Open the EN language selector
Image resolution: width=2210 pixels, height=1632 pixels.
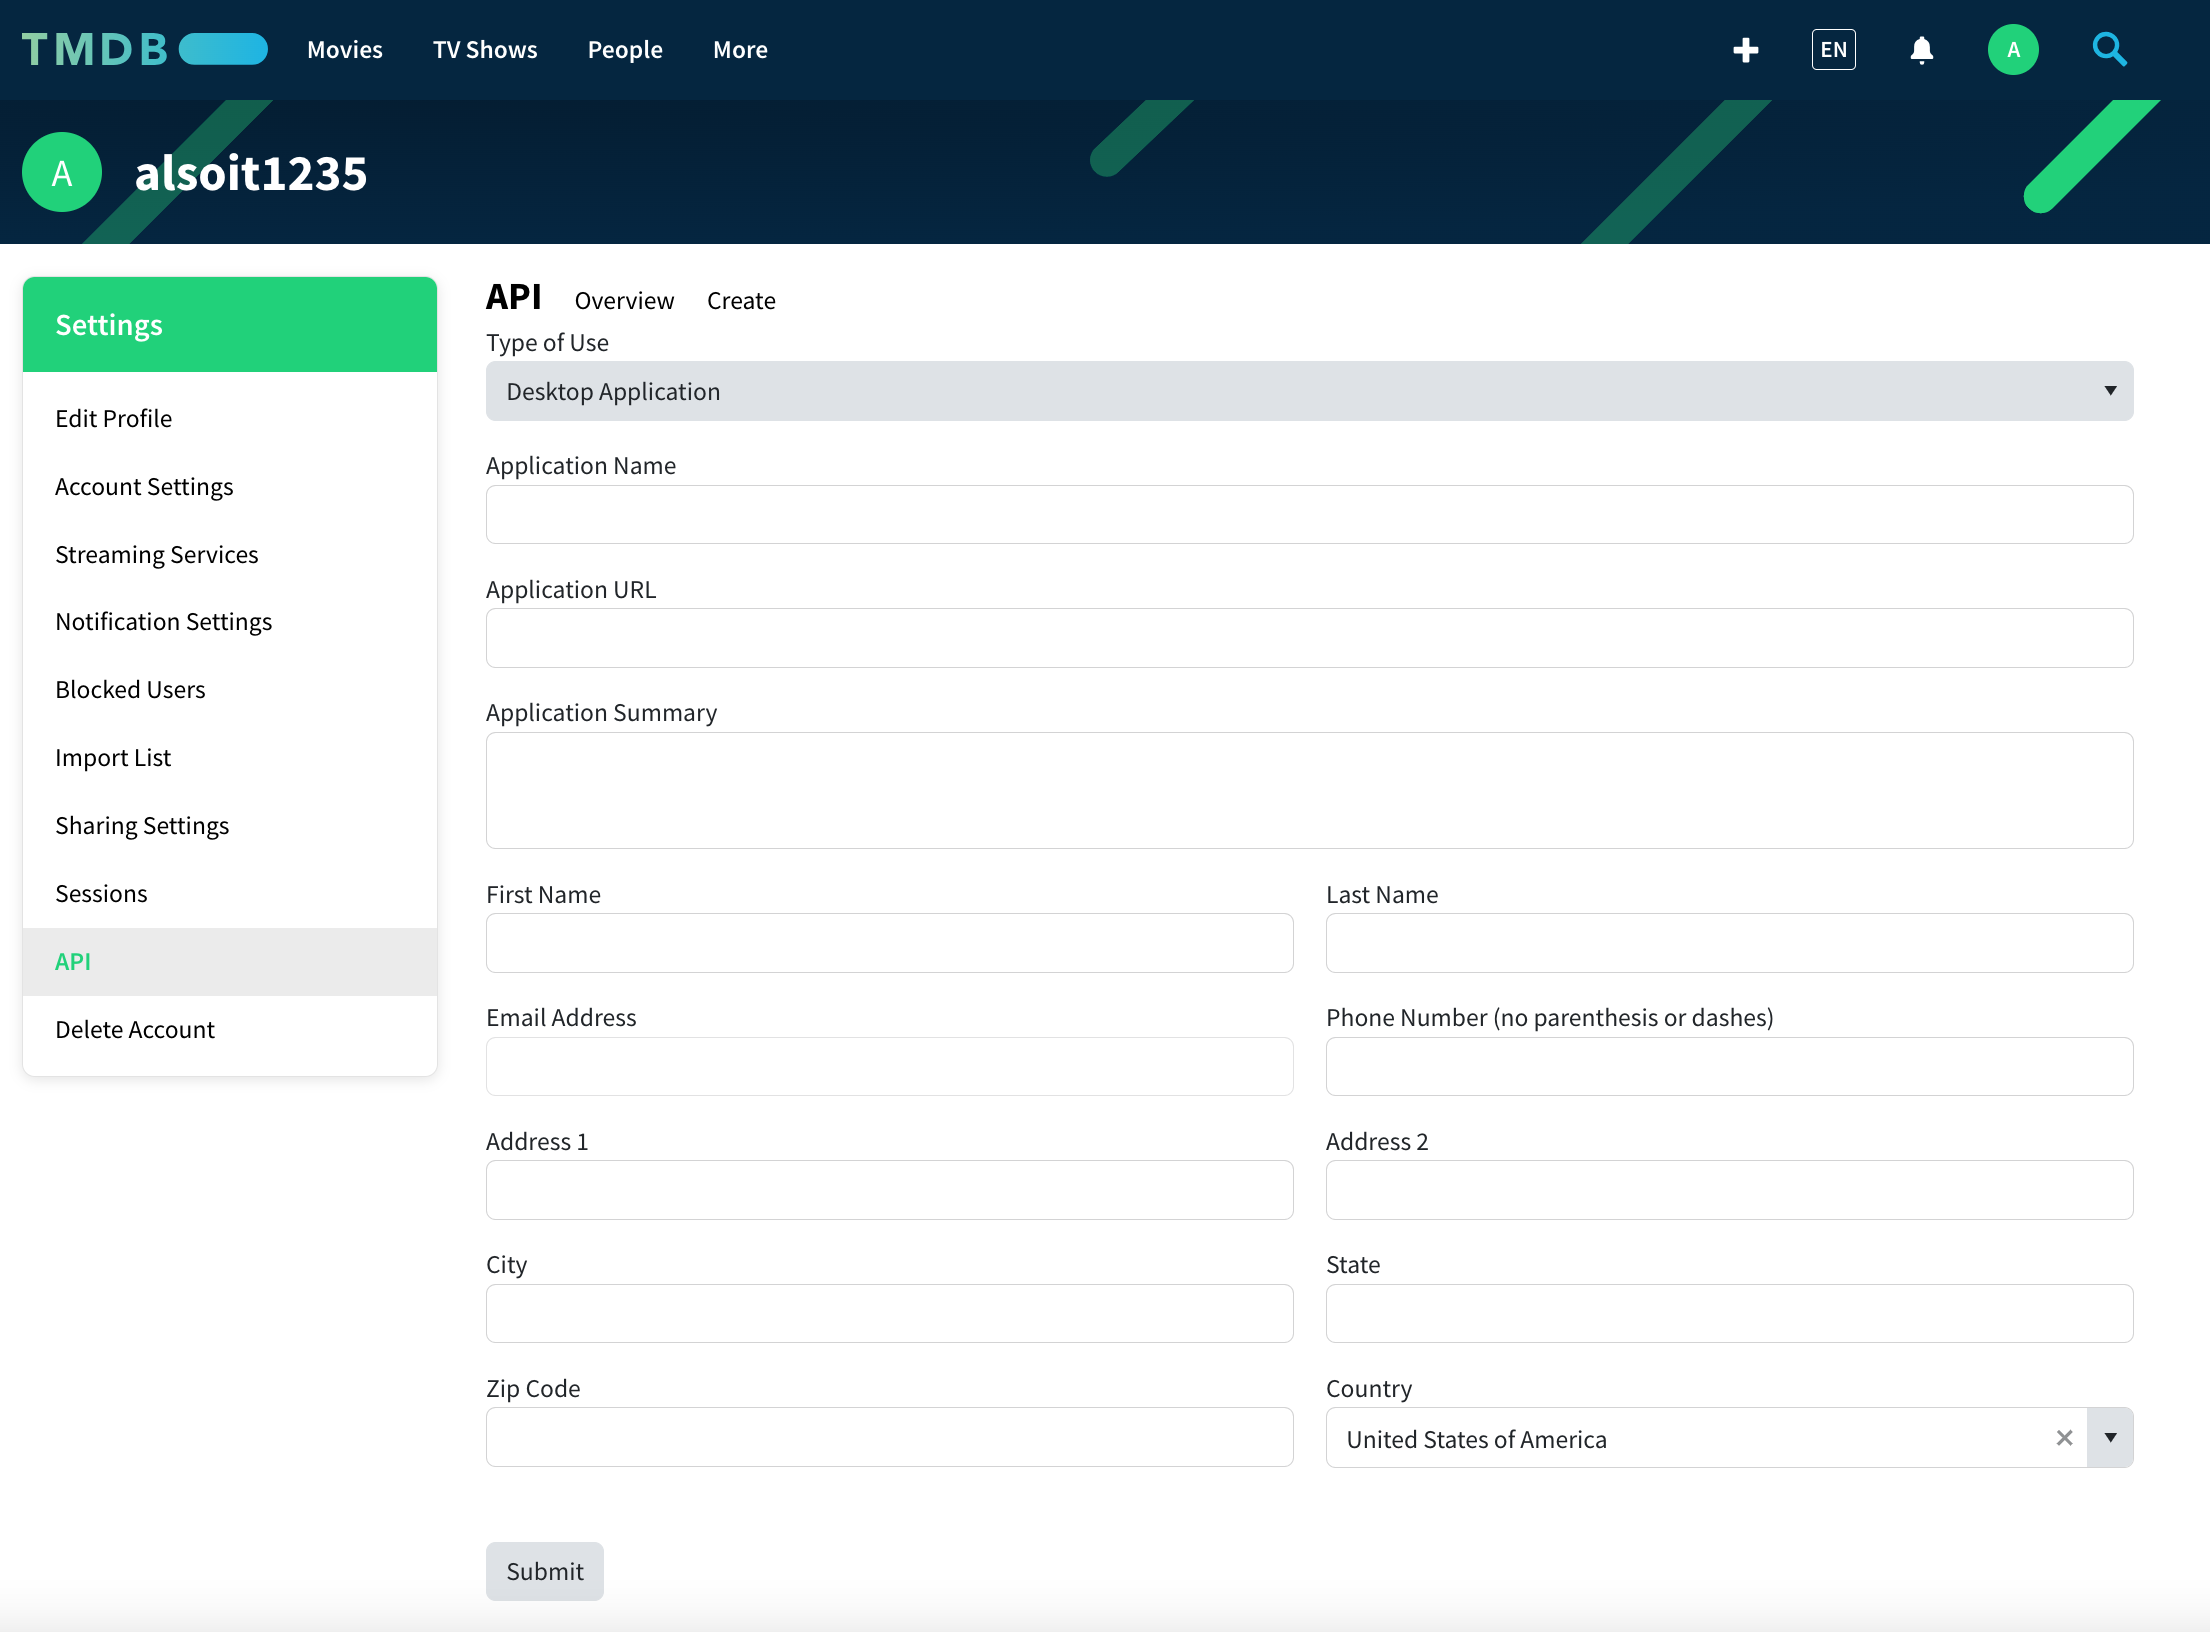(x=1833, y=50)
